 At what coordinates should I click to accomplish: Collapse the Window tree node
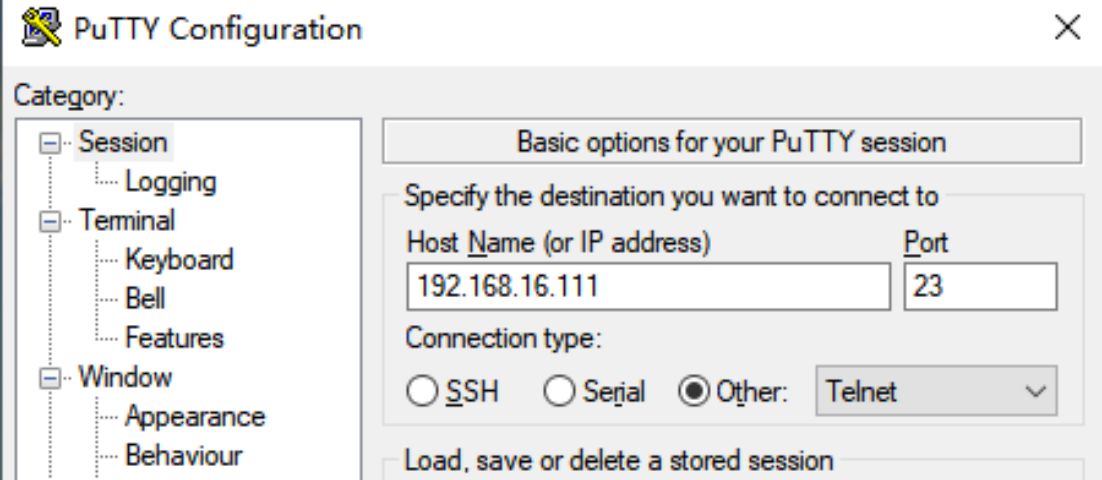point(50,379)
